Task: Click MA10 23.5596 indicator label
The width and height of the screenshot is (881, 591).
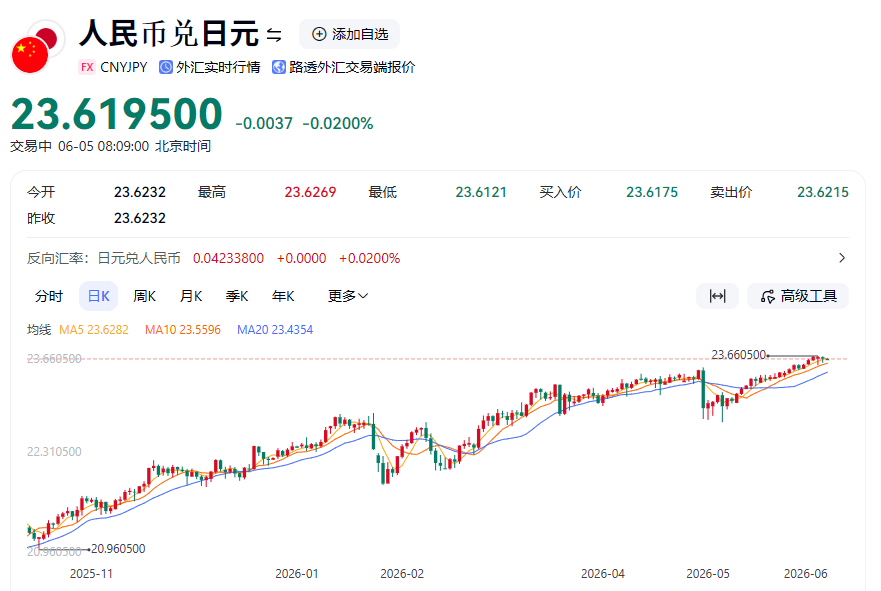Action: tap(183, 330)
